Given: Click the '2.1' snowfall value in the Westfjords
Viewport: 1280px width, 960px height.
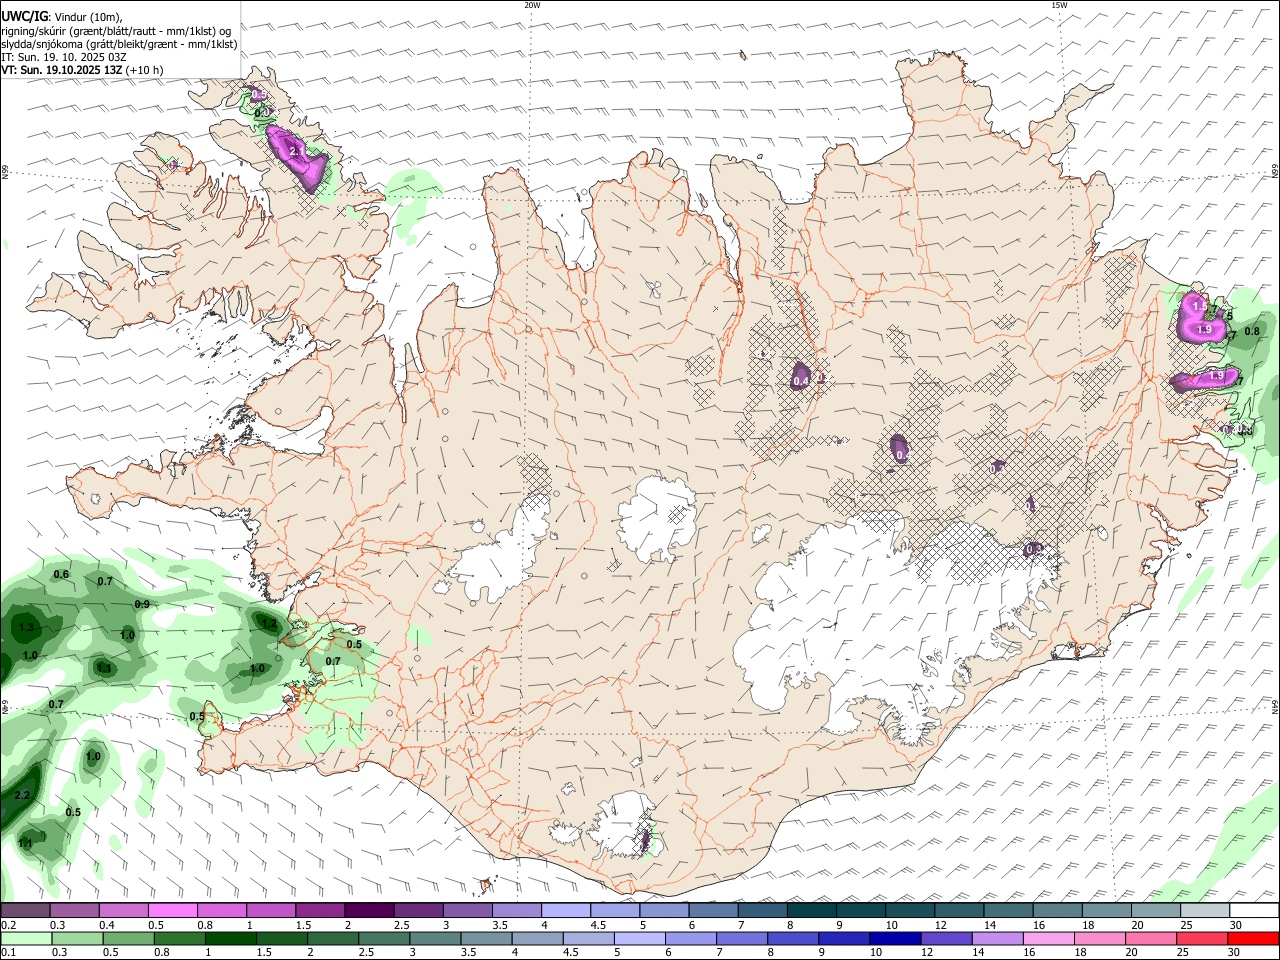Looking at the screenshot, I should tap(296, 151).
